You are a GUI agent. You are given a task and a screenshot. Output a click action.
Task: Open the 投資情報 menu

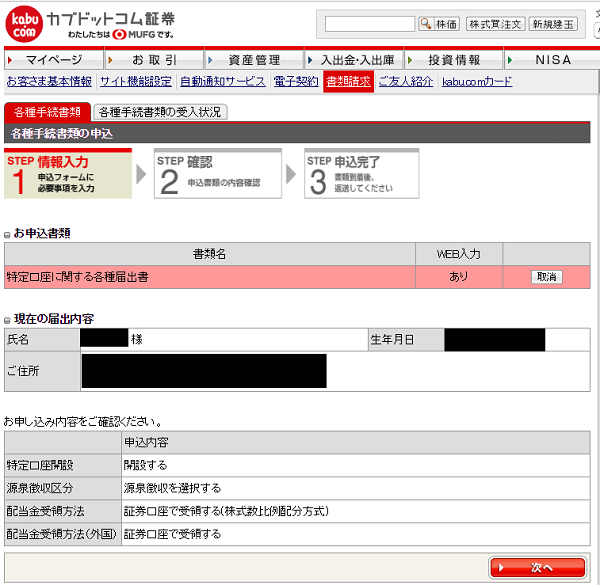tap(454, 60)
